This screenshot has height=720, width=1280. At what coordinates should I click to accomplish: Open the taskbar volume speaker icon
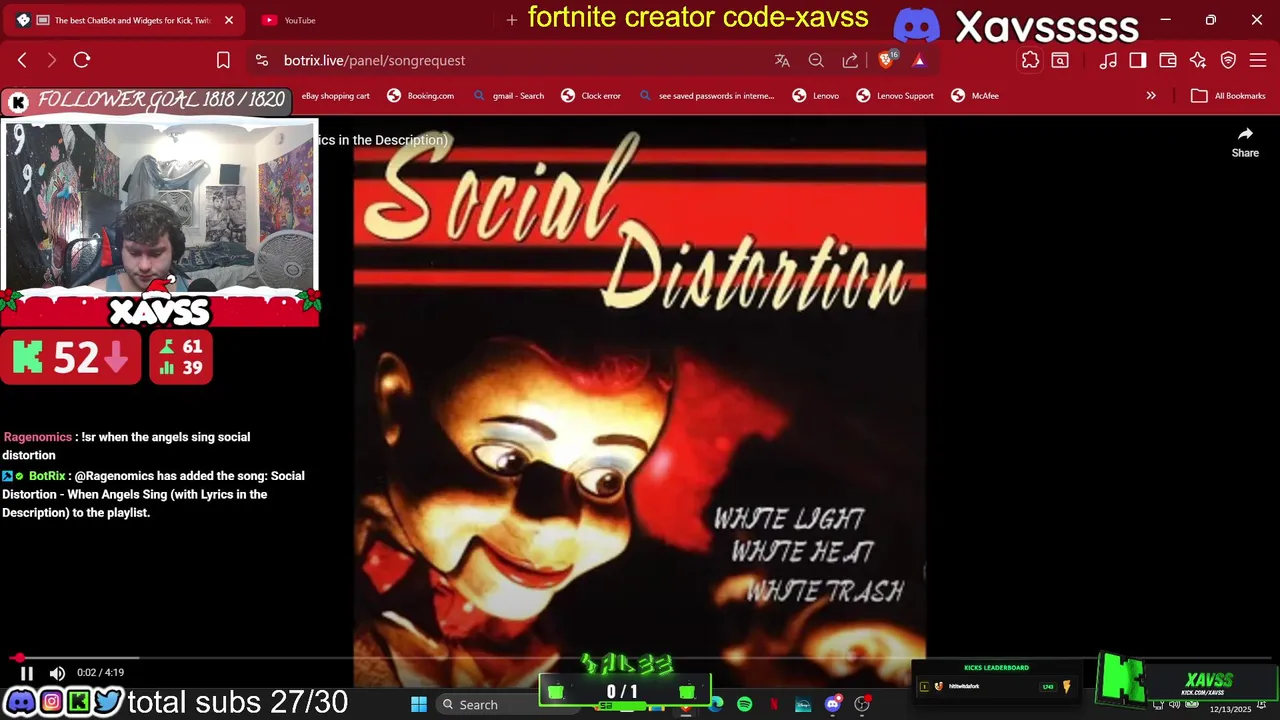tap(1174, 705)
